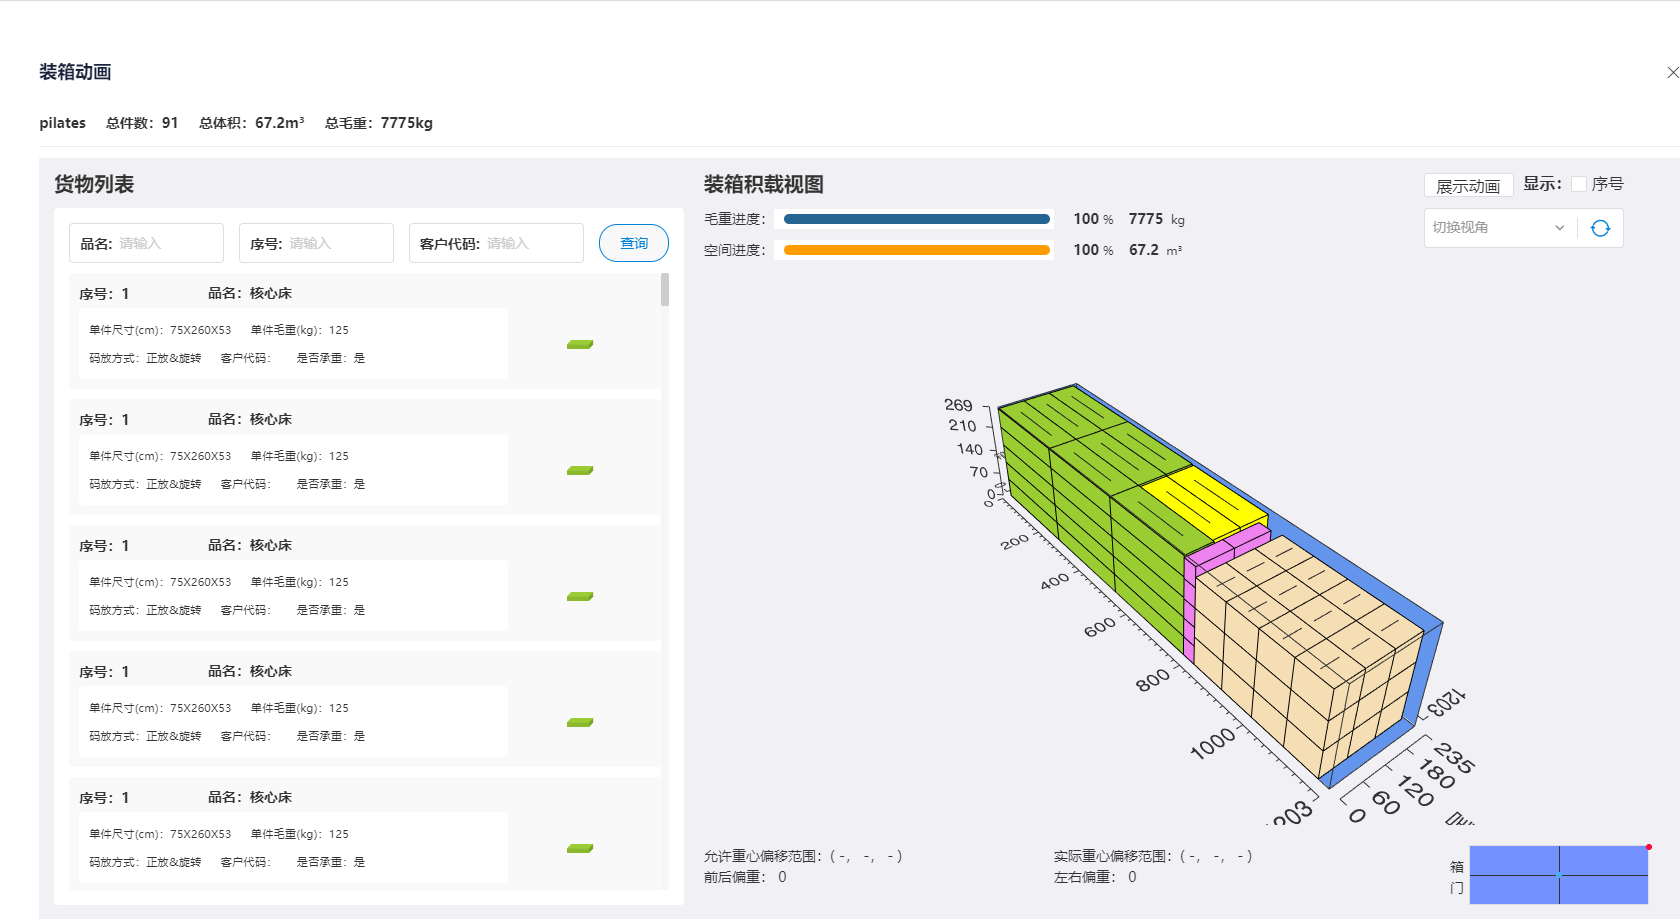The width and height of the screenshot is (1680, 919).
Task: Click the blue container minimap thumbnail
Action: point(1558,874)
